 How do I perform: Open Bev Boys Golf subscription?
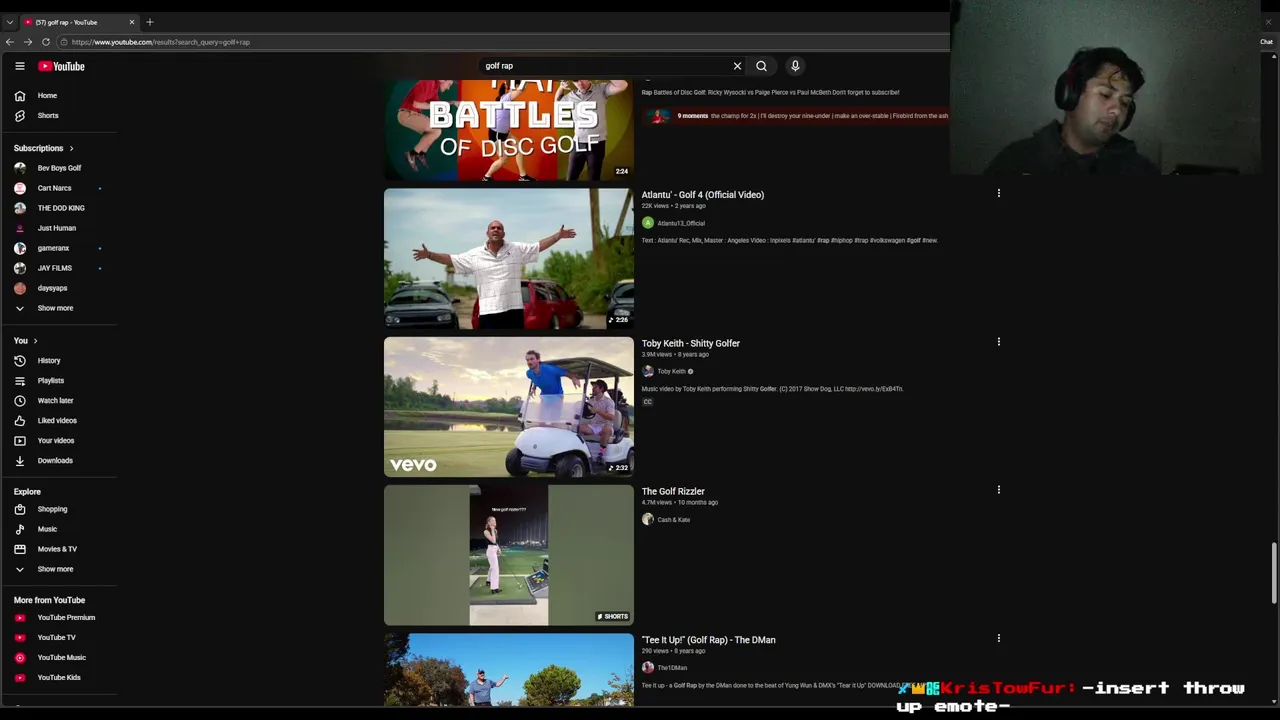point(58,168)
